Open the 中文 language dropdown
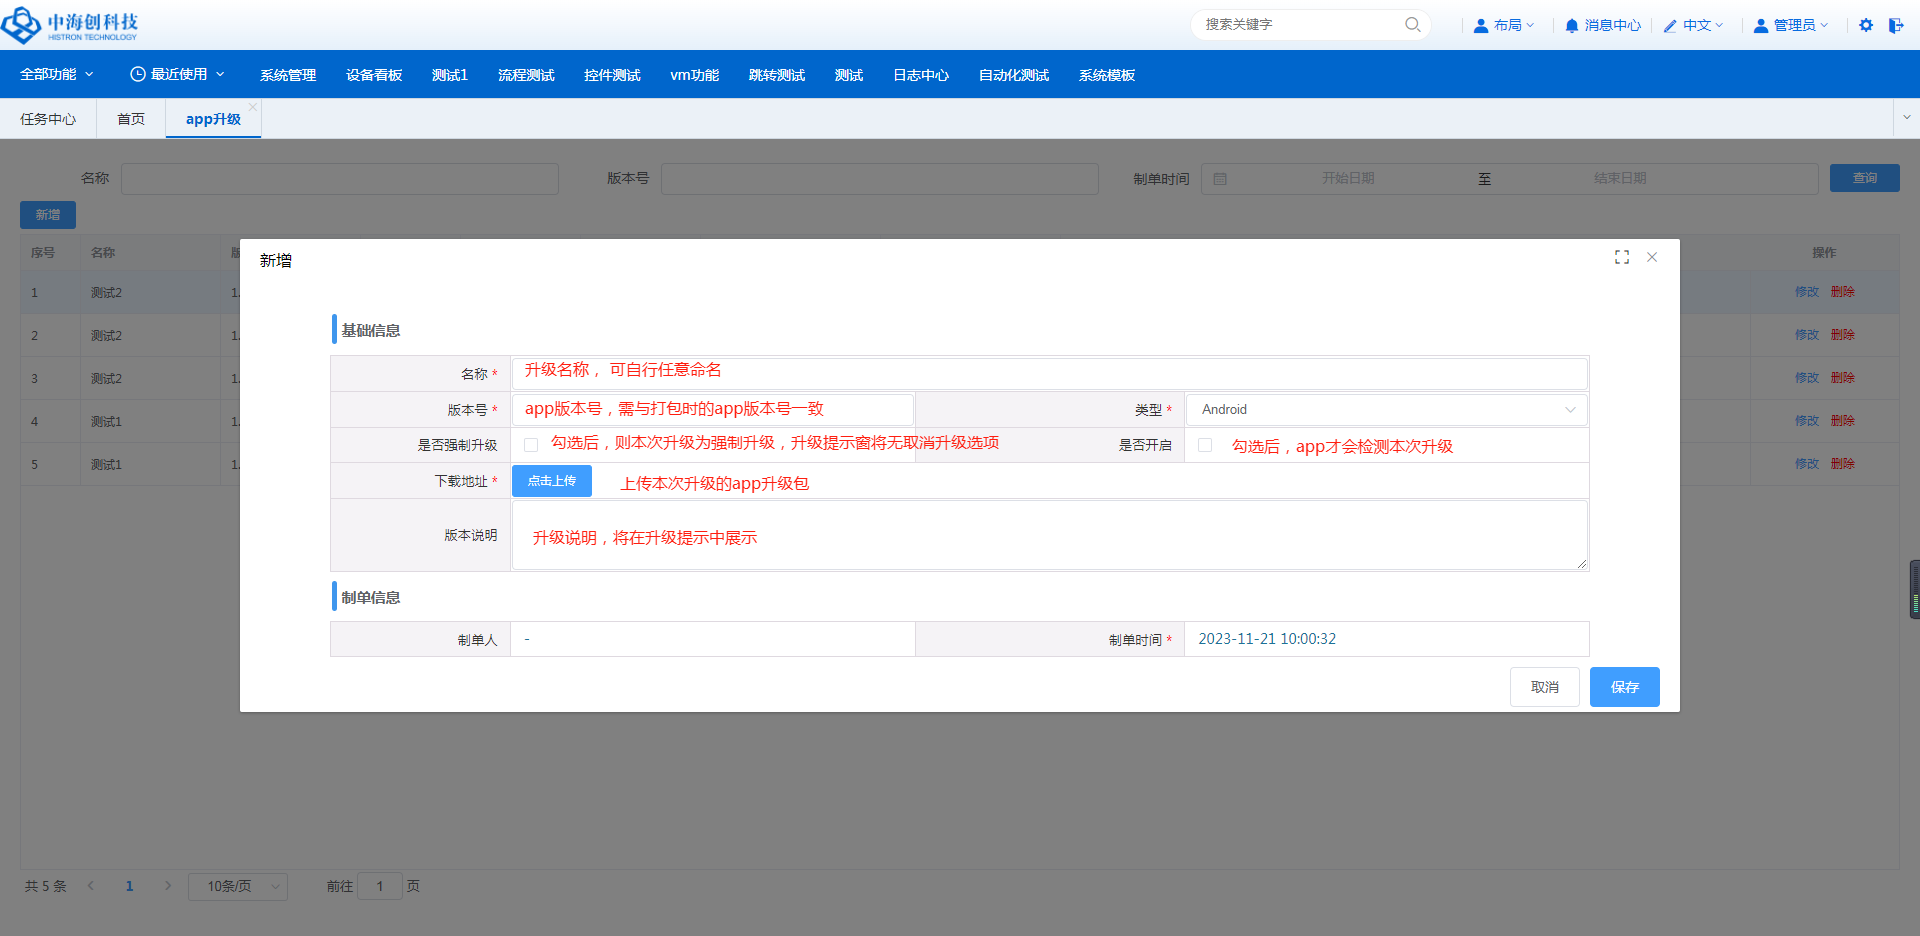 1693,25
